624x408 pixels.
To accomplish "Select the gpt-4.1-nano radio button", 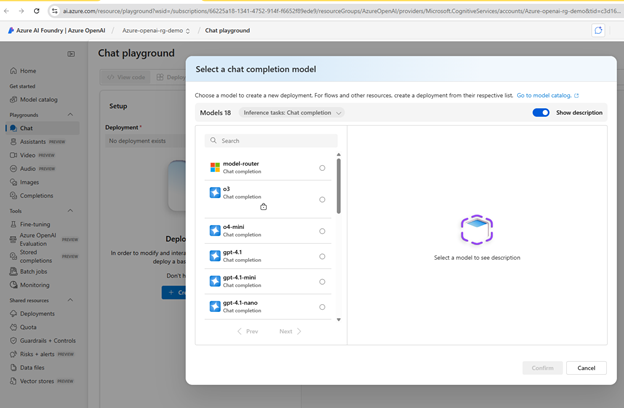I will pyautogui.click(x=322, y=307).
